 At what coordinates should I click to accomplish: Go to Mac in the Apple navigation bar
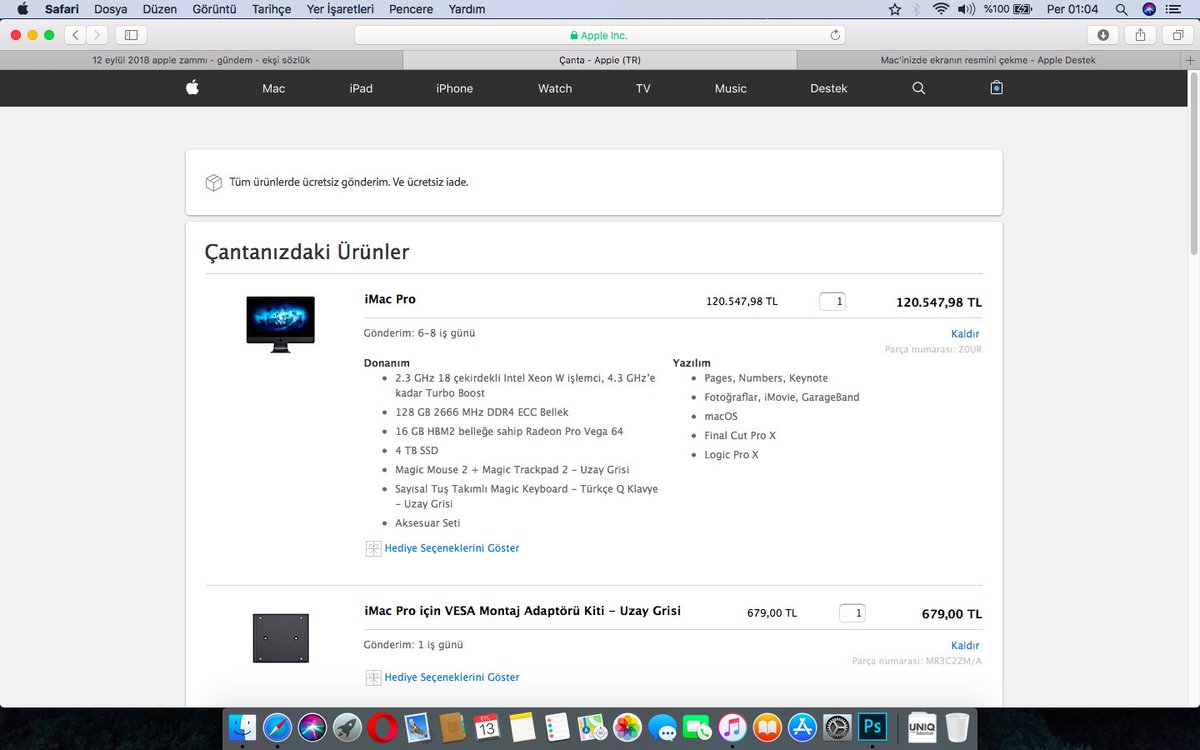[274, 88]
